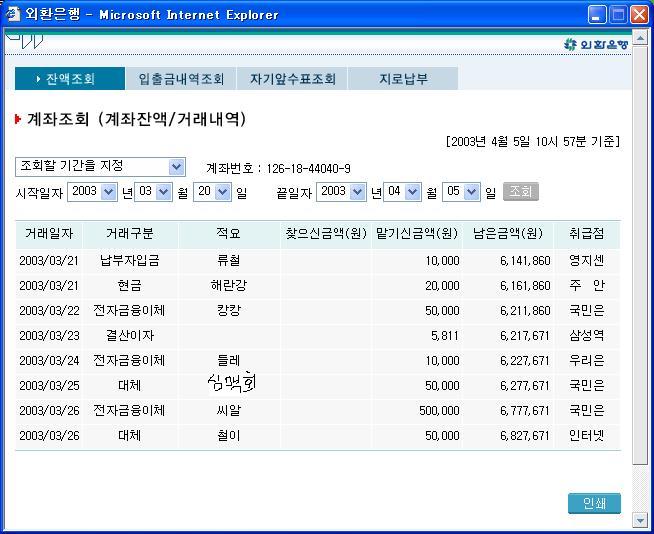Open the 자기앞수표조회 tab
This screenshot has height=534, width=654.
tap(292, 79)
